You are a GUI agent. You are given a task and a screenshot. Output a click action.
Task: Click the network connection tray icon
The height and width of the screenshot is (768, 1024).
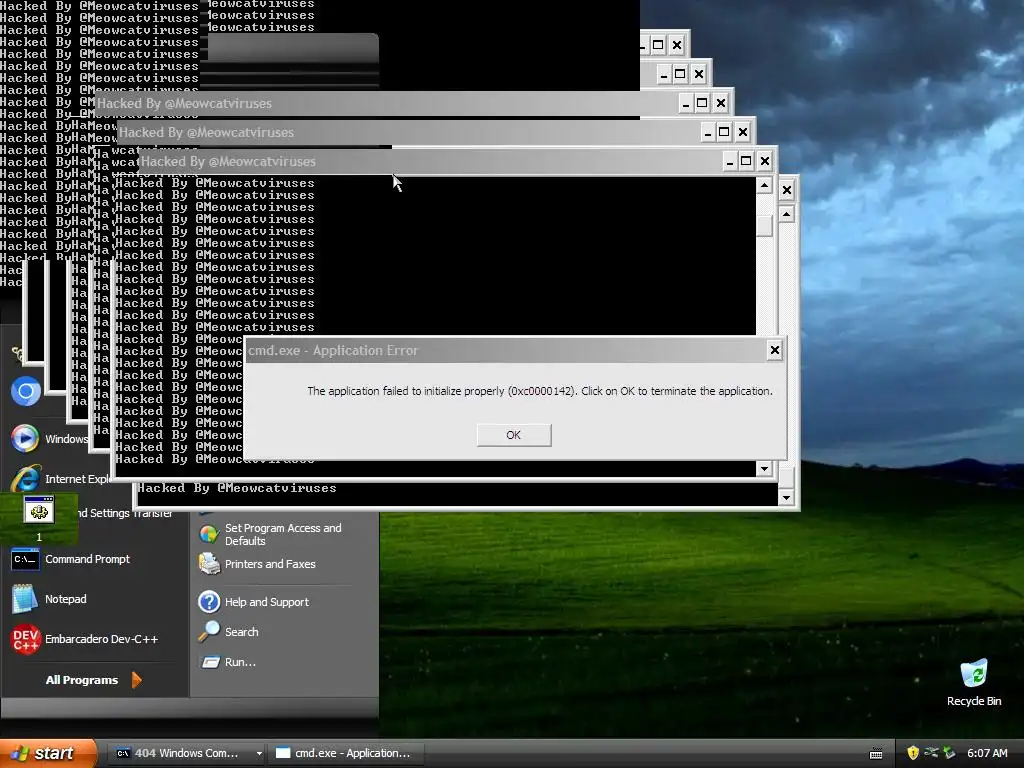pos(931,753)
